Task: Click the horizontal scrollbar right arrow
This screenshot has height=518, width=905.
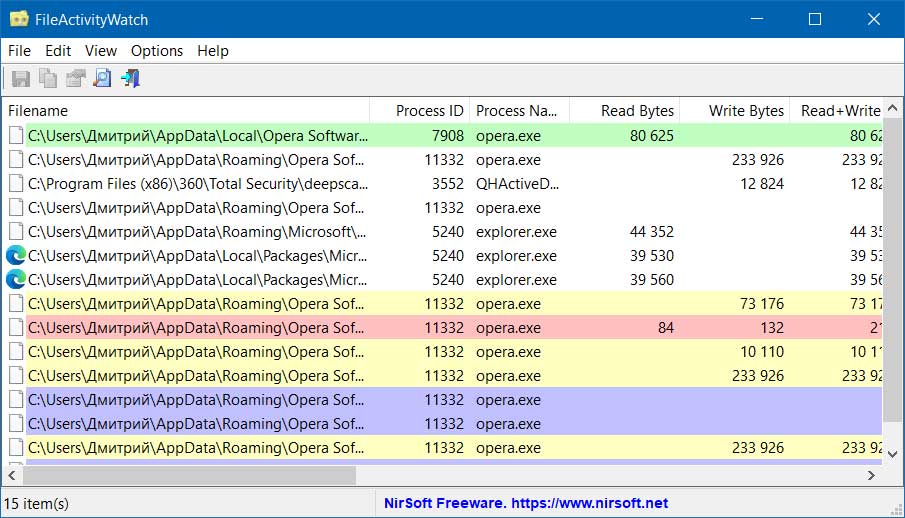Action: click(872, 475)
